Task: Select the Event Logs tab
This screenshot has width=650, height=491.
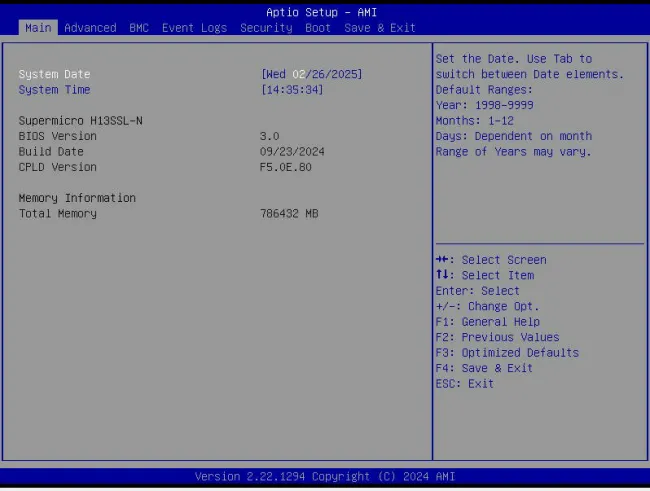Action: coord(193,28)
